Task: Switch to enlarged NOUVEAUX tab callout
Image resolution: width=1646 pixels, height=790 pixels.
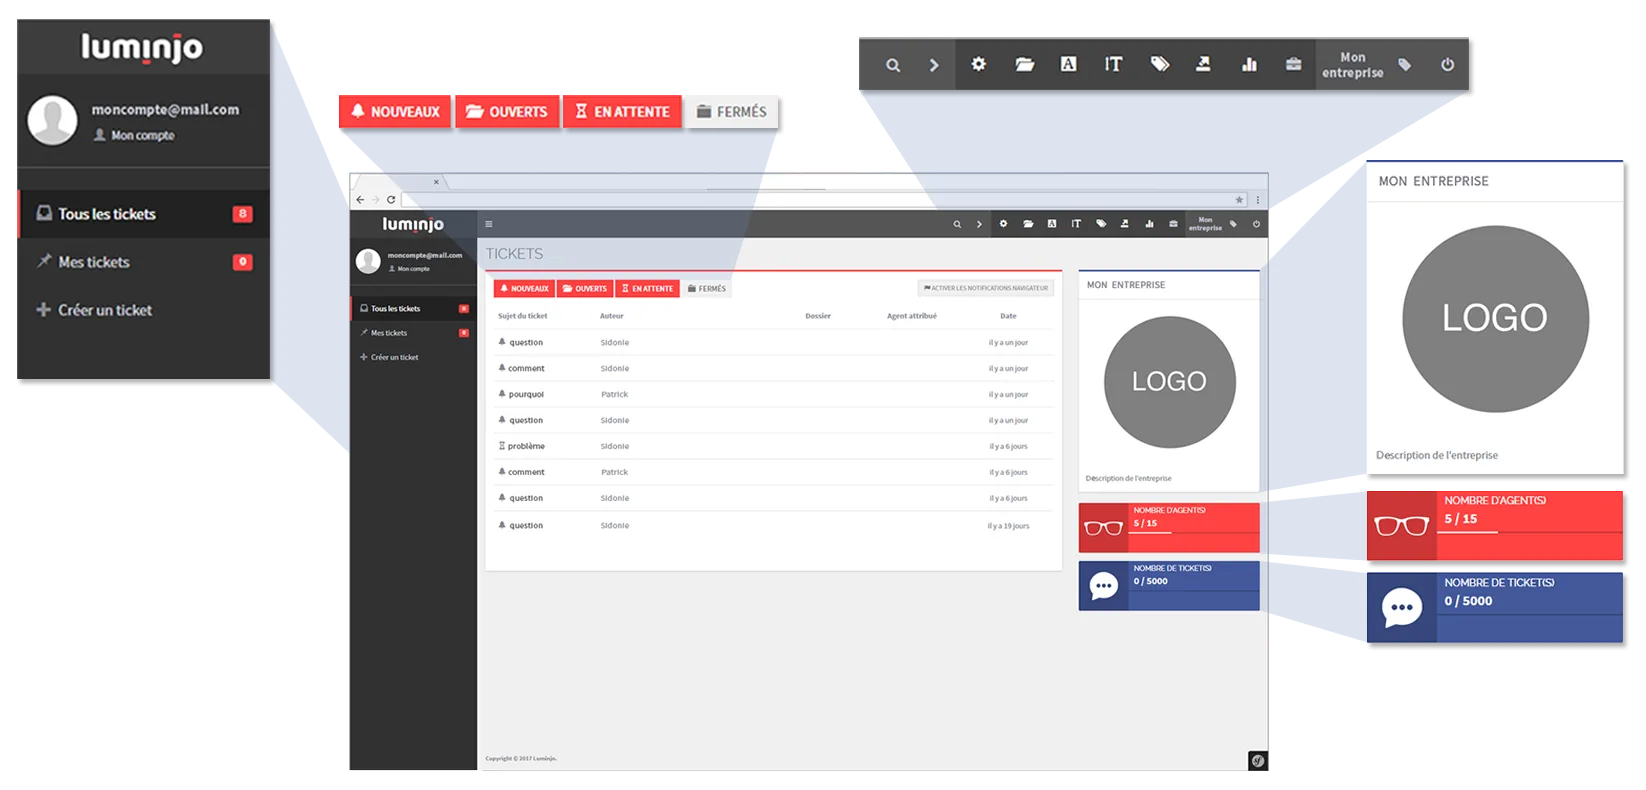Action: (395, 112)
